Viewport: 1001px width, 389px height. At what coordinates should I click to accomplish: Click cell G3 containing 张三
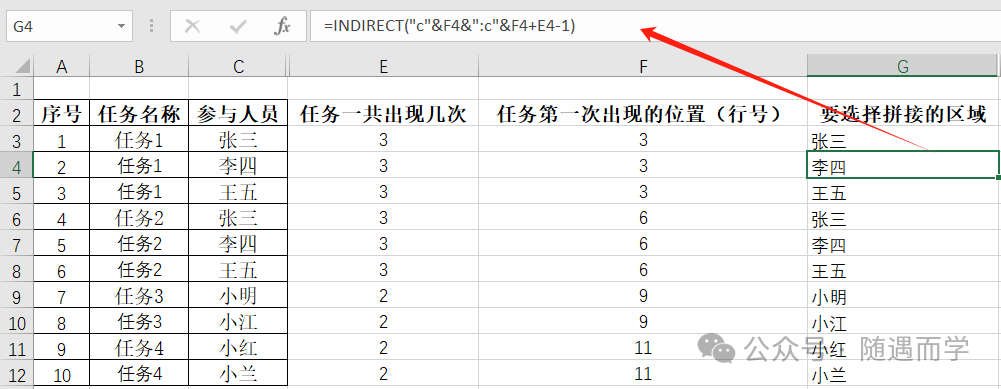pyautogui.click(x=903, y=140)
